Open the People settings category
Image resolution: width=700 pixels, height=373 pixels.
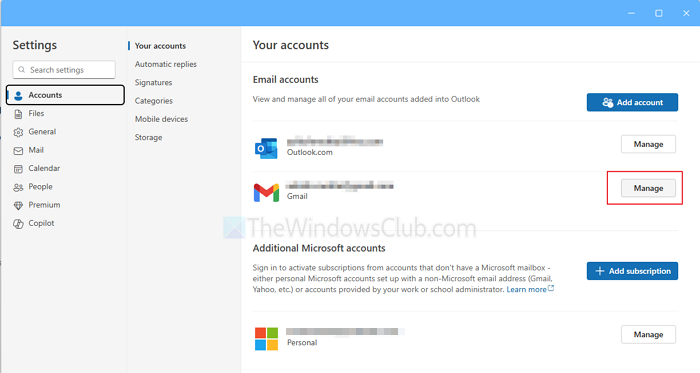[x=65, y=186]
